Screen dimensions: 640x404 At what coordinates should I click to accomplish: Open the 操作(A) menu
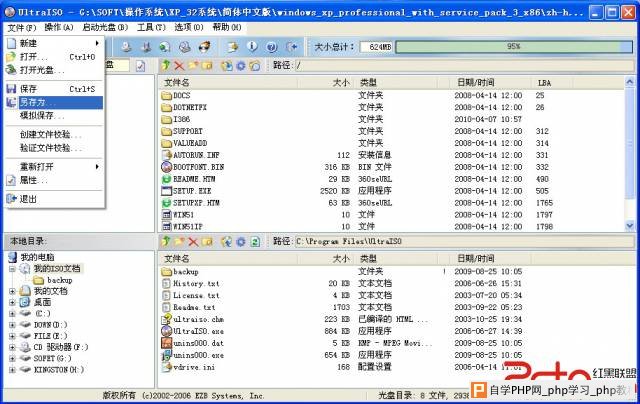[x=59, y=27]
